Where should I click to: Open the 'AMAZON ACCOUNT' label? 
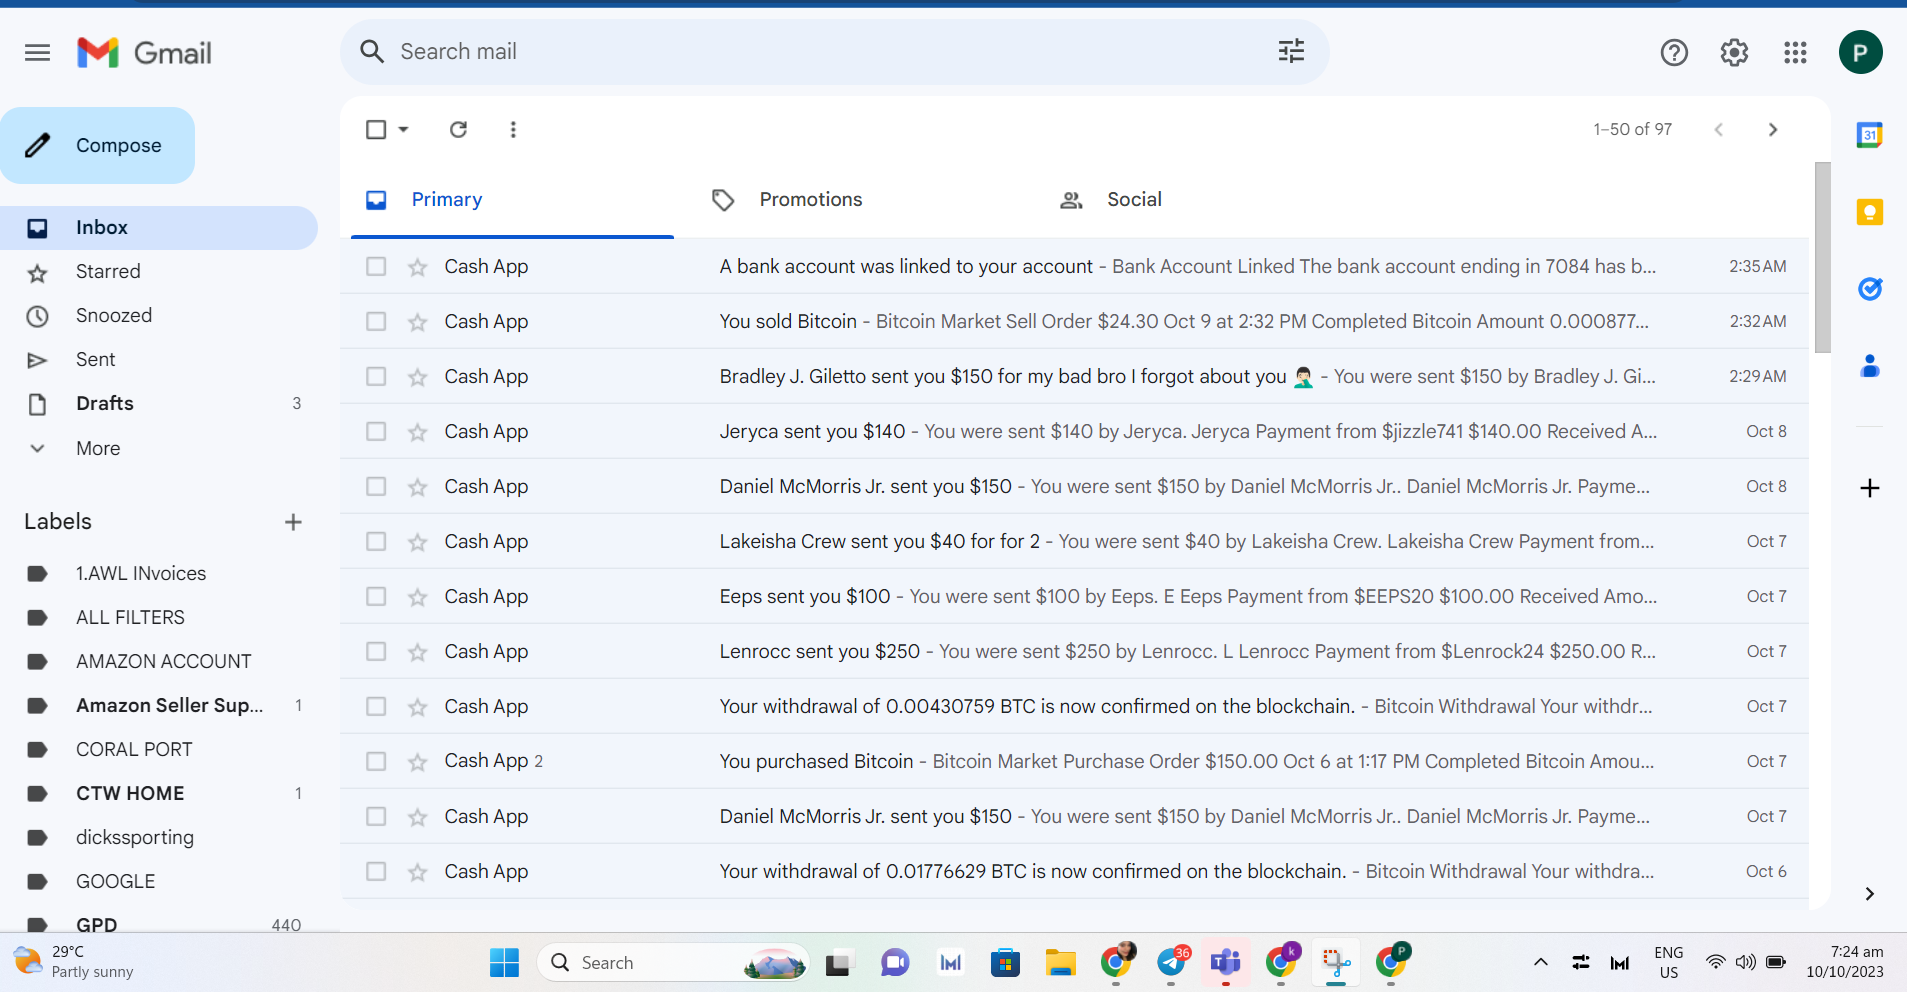click(x=164, y=662)
